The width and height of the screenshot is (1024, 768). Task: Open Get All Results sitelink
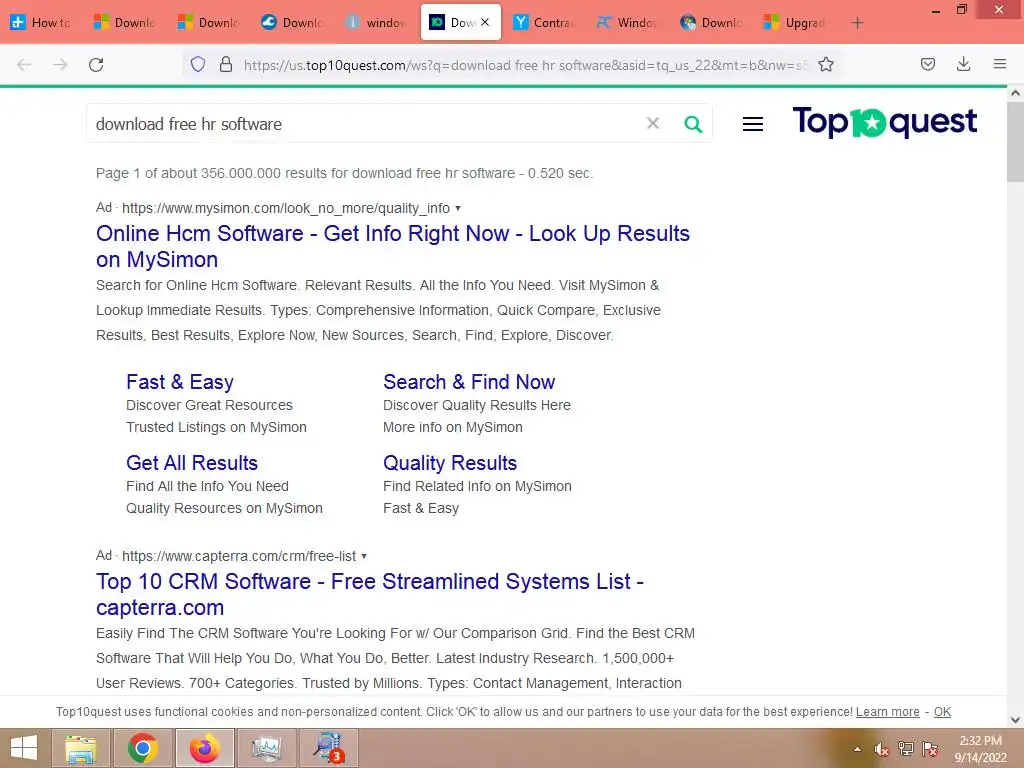(x=192, y=462)
